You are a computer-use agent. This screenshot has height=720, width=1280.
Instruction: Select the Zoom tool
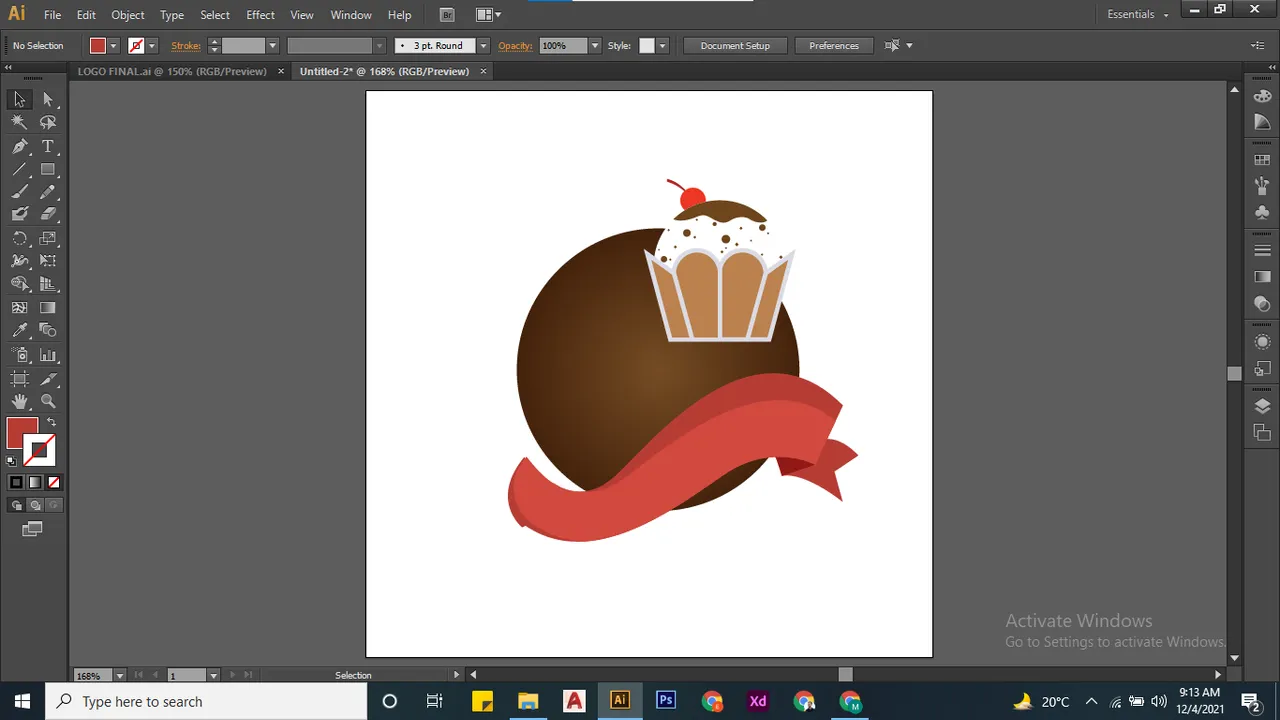tap(48, 401)
